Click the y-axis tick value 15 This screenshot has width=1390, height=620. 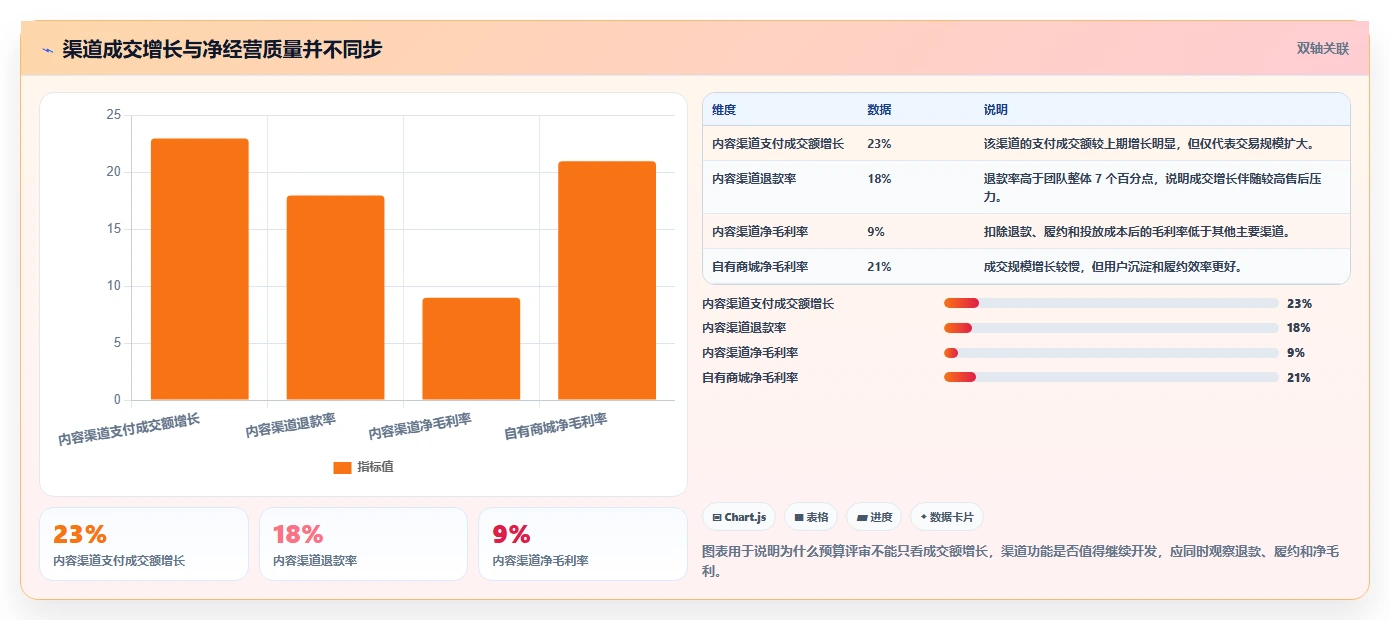click(x=113, y=229)
